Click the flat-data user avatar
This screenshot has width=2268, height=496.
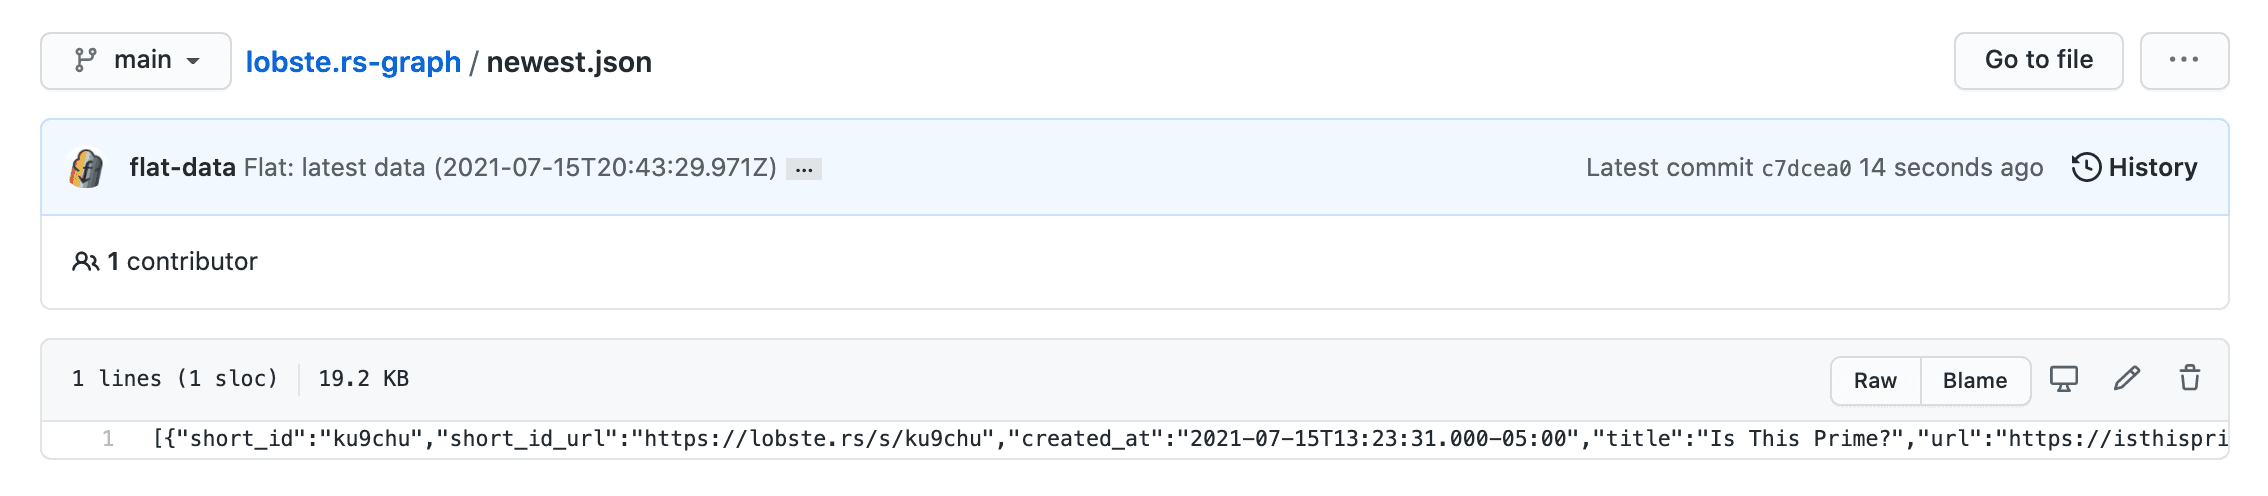coord(87,168)
